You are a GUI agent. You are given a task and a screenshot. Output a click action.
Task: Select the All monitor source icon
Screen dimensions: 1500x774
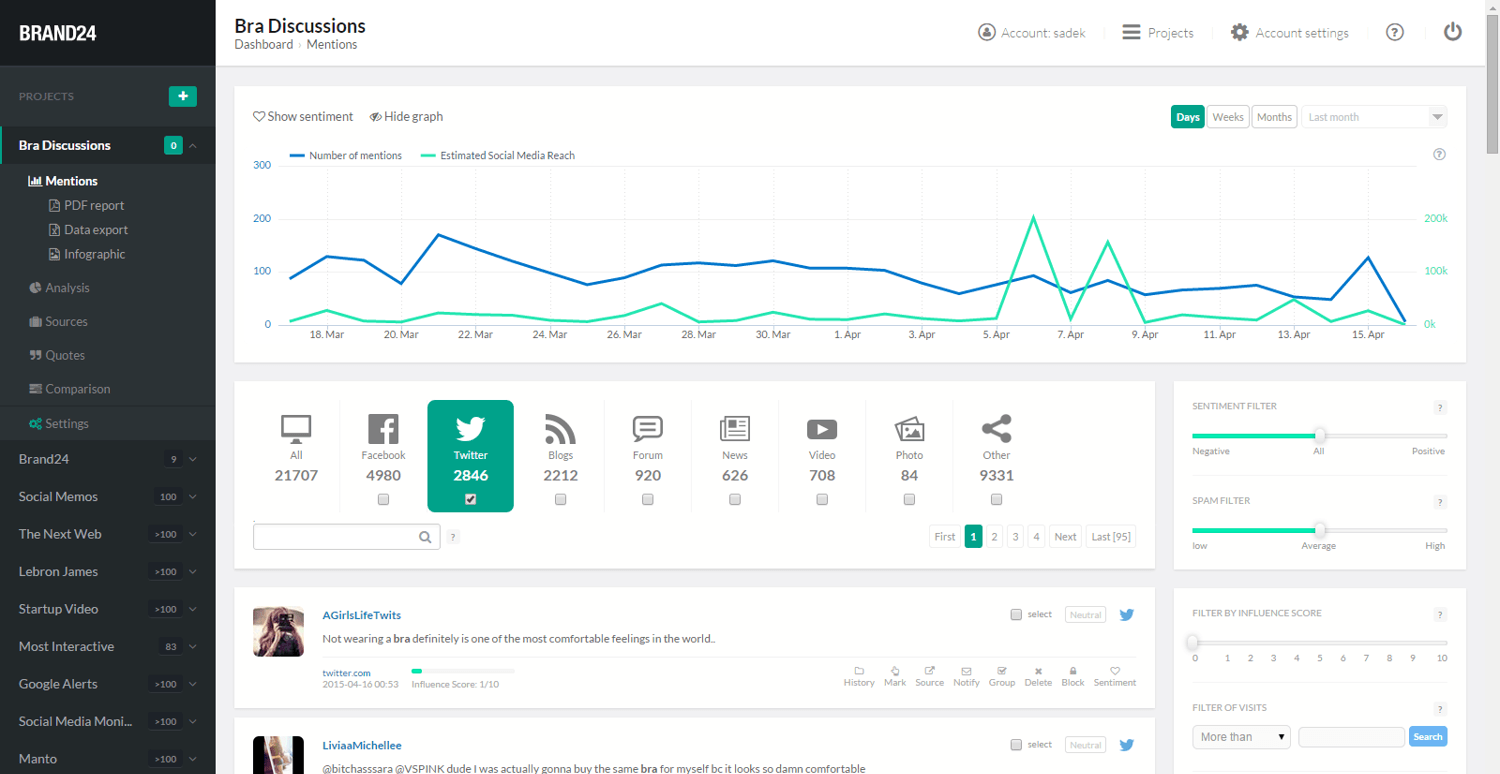(296, 429)
